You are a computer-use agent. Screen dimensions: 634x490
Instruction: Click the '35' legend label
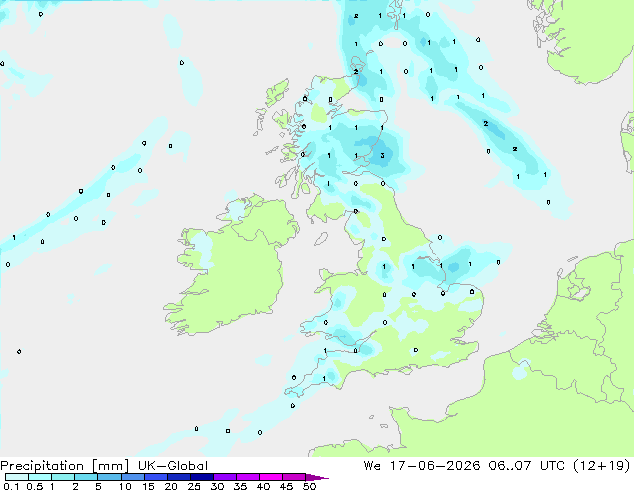(x=240, y=486)
